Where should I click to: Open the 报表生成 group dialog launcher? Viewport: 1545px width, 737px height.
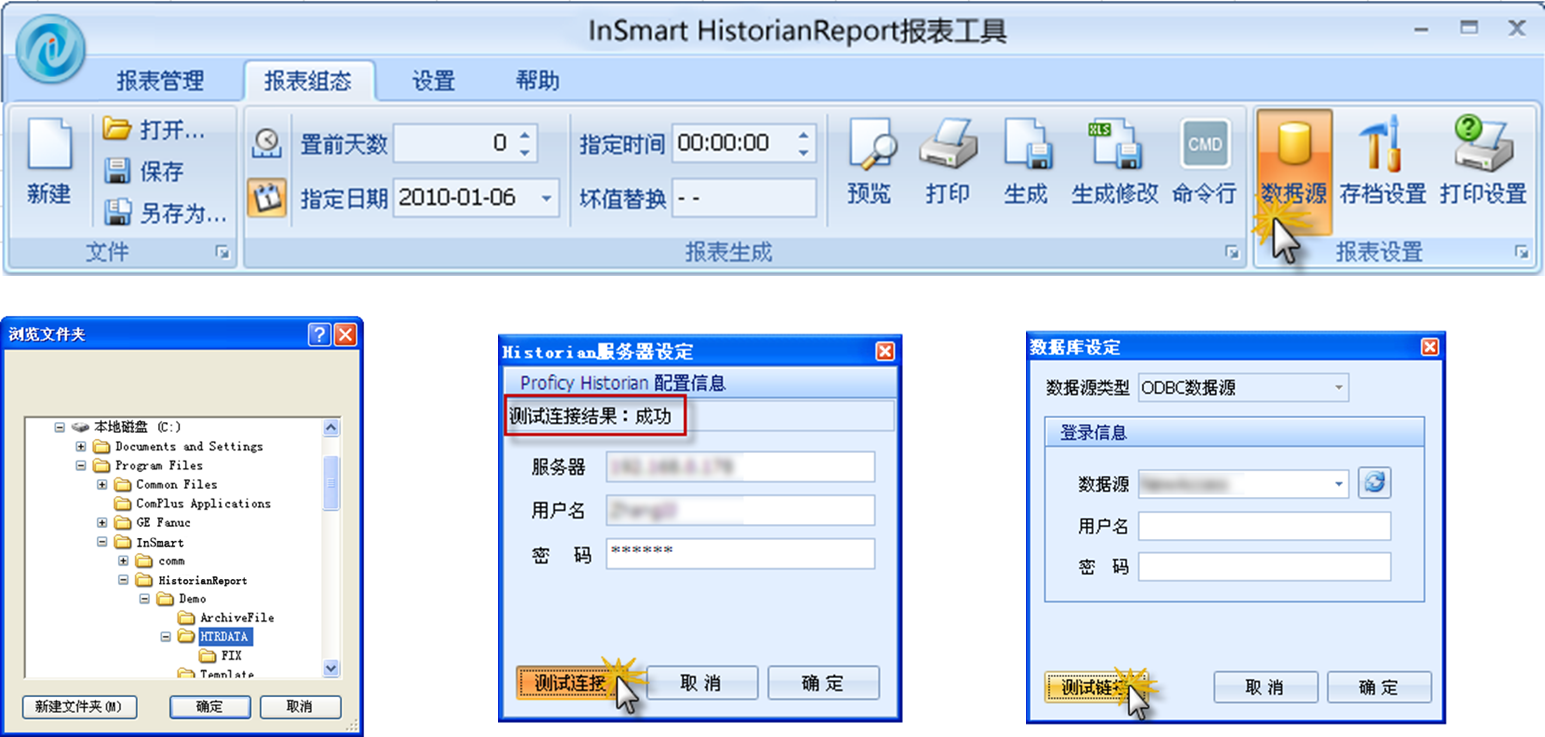tap(1232, 253)
